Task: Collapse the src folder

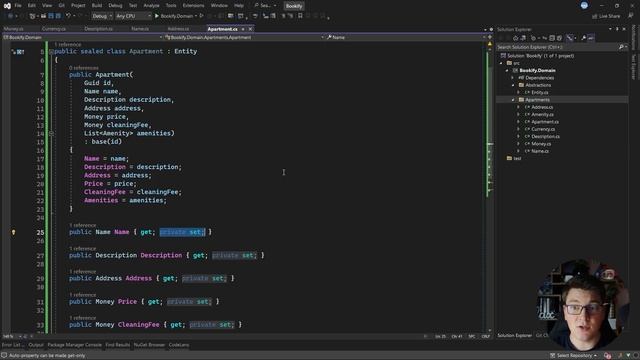Action: tap(501, 63)
